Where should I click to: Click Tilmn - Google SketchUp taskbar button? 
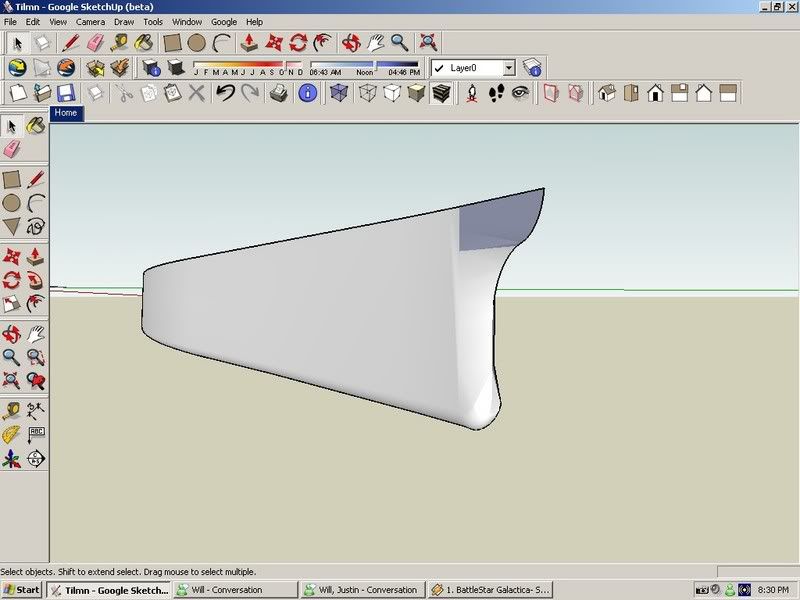(x=109, y=590)
